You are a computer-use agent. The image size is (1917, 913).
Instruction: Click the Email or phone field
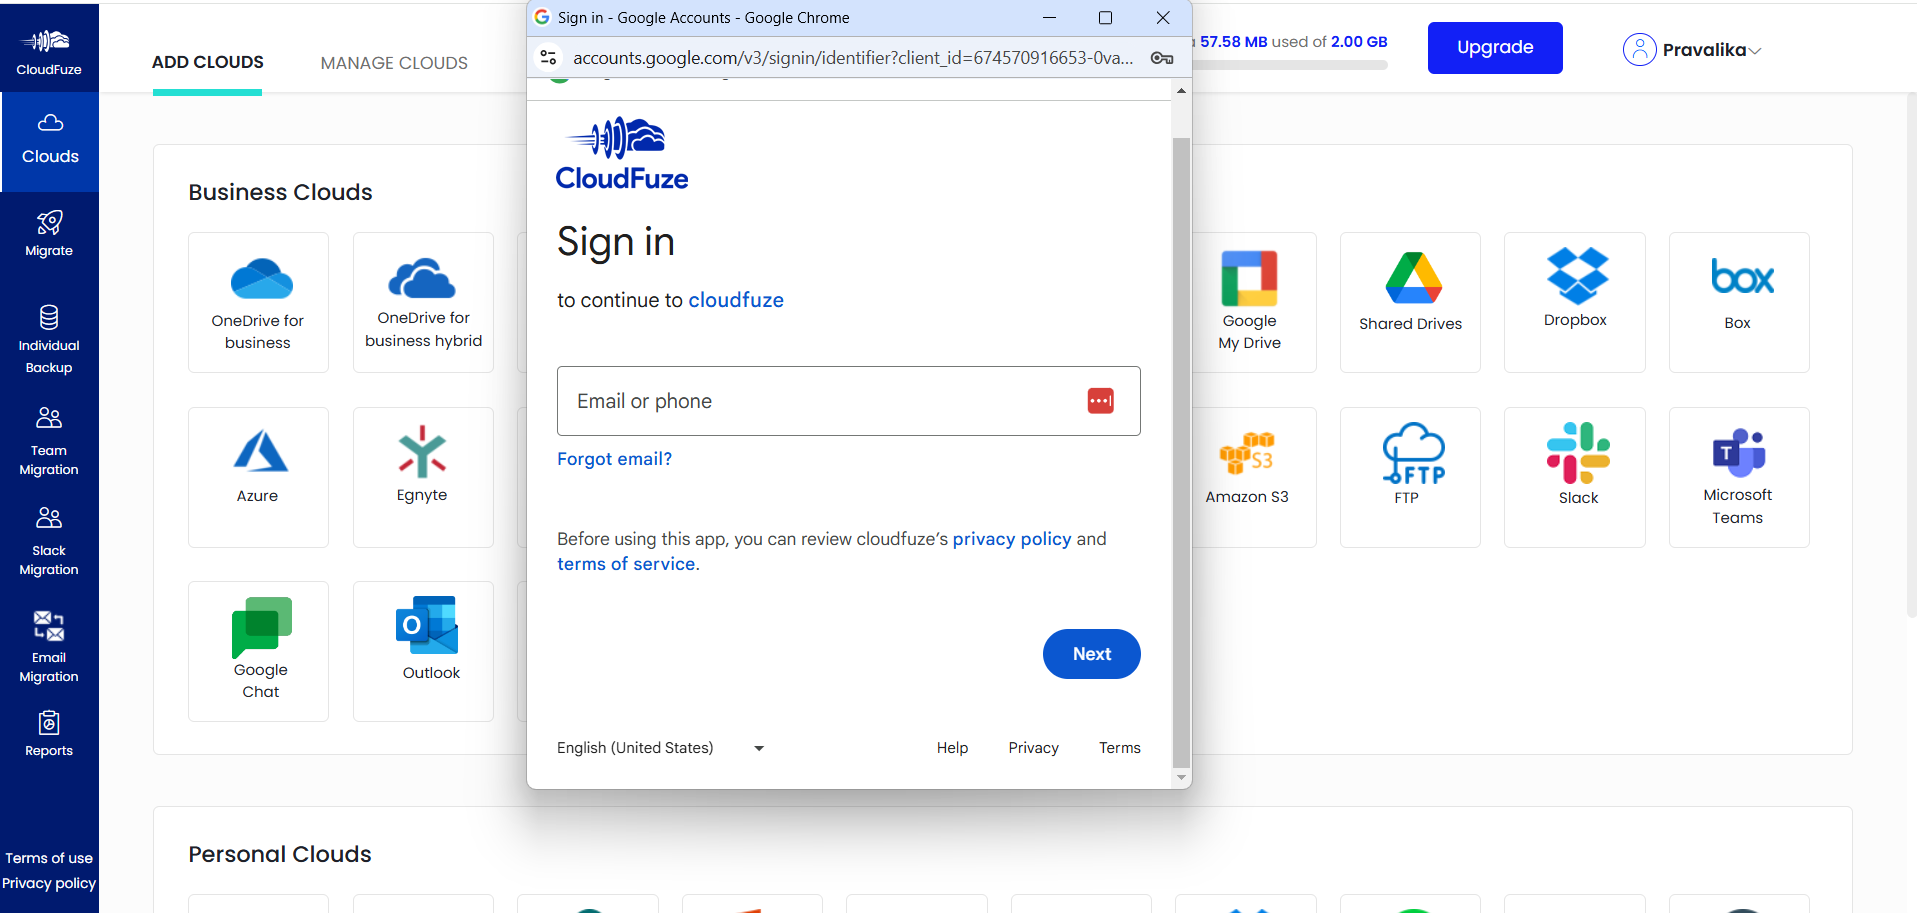(848, 401)
